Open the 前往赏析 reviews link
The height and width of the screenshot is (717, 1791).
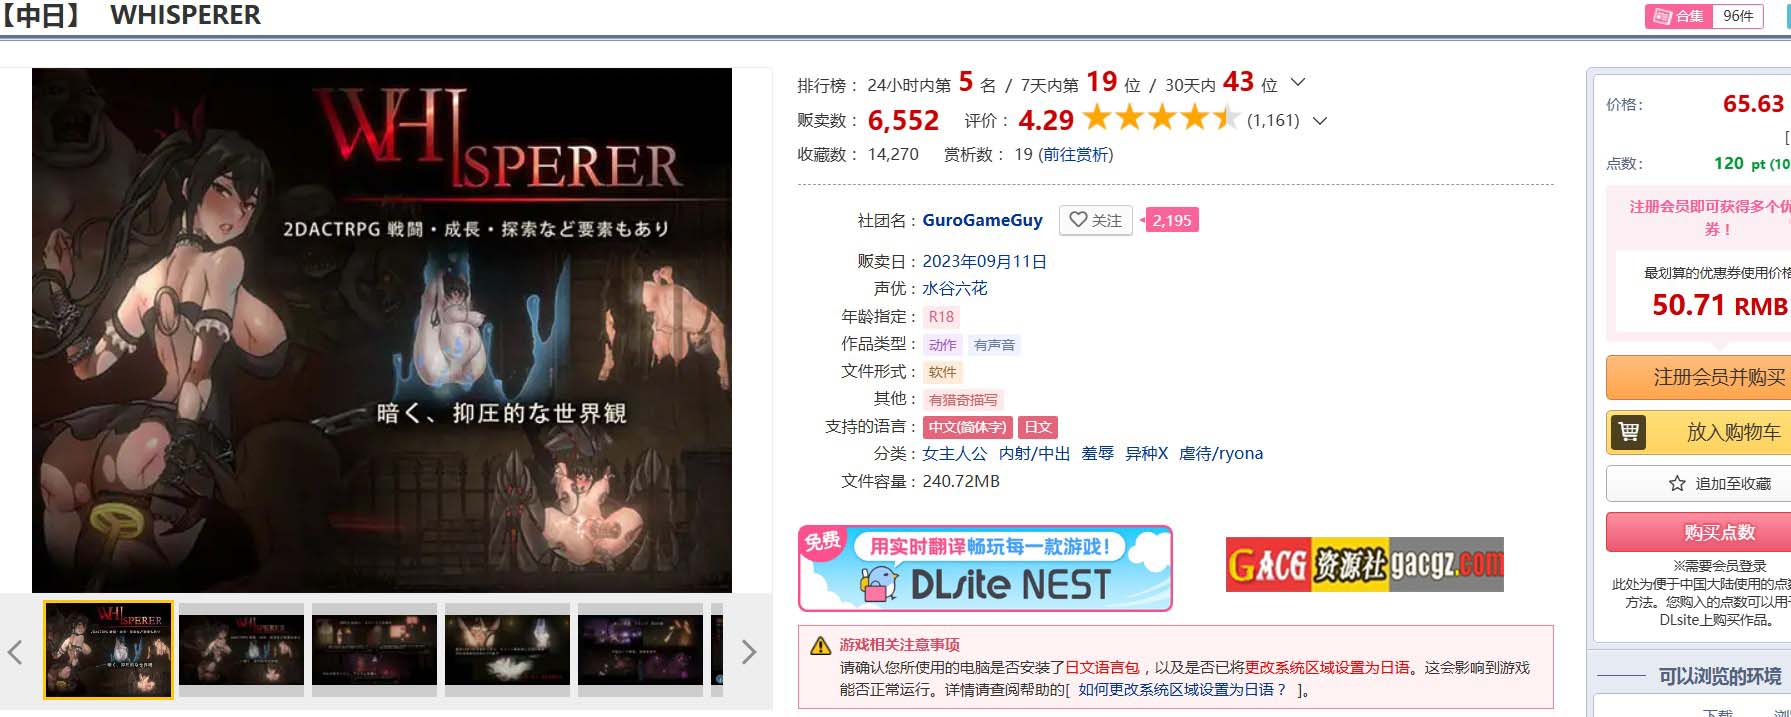pyautogui.click(x=1076, y=154)
